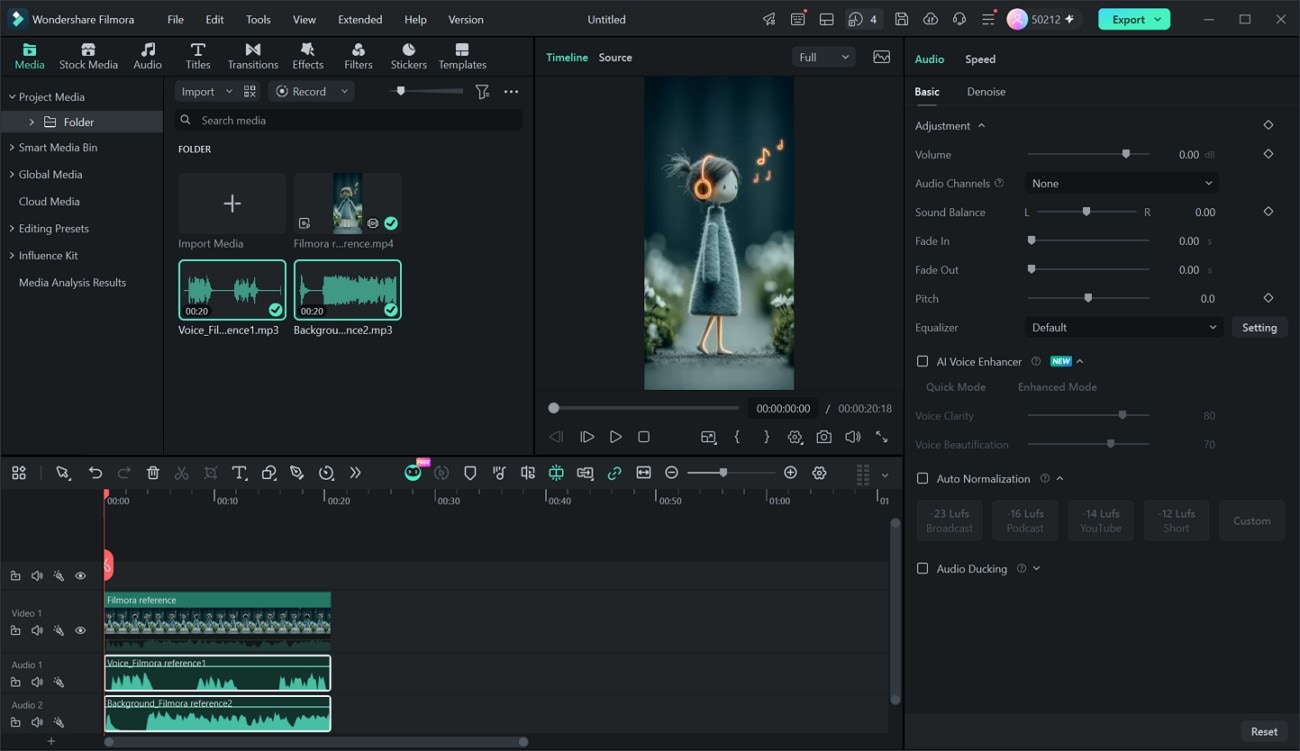Open the File menu
The image size is (1300, 751).
click(x=175, y=19)
